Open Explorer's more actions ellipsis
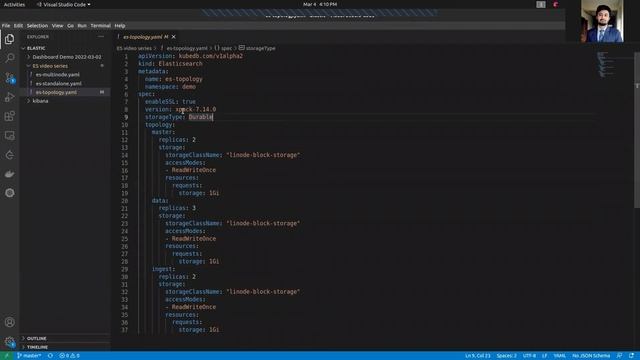The width and height of the screenshot is (640, 360). click(101, 37)
